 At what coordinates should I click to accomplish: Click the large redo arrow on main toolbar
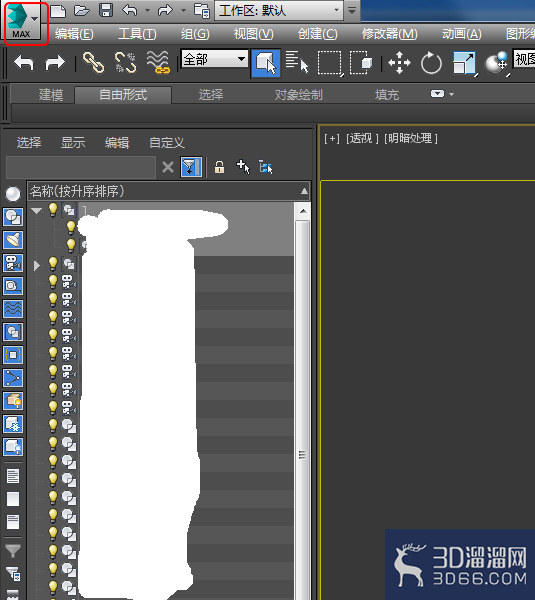tap(55, 62)
